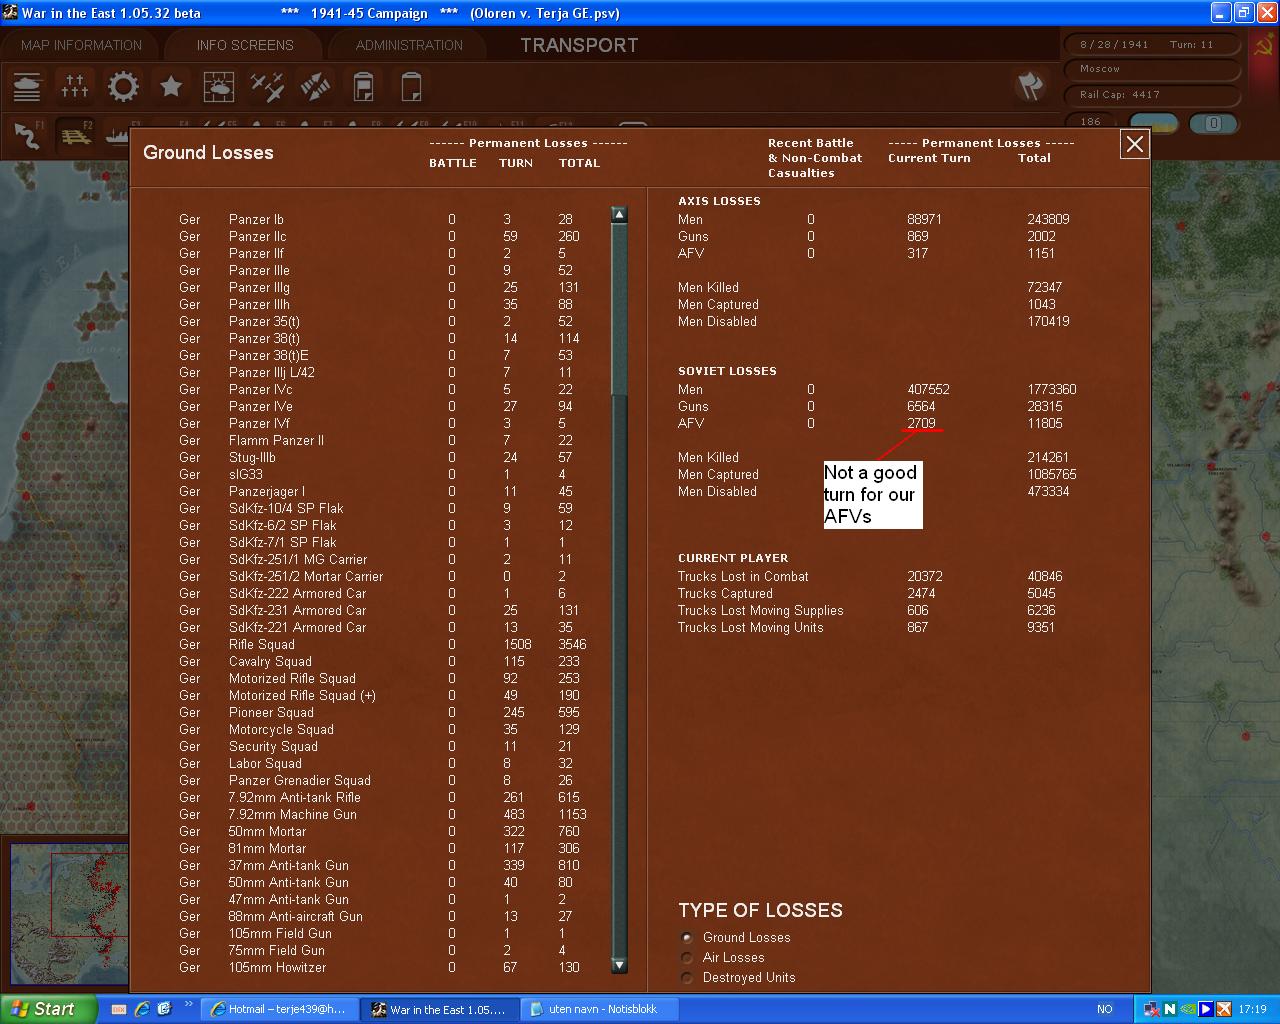Click the Axis Men total 243809
Screen dimensions: 1280x1024
tap(1048, 219)
